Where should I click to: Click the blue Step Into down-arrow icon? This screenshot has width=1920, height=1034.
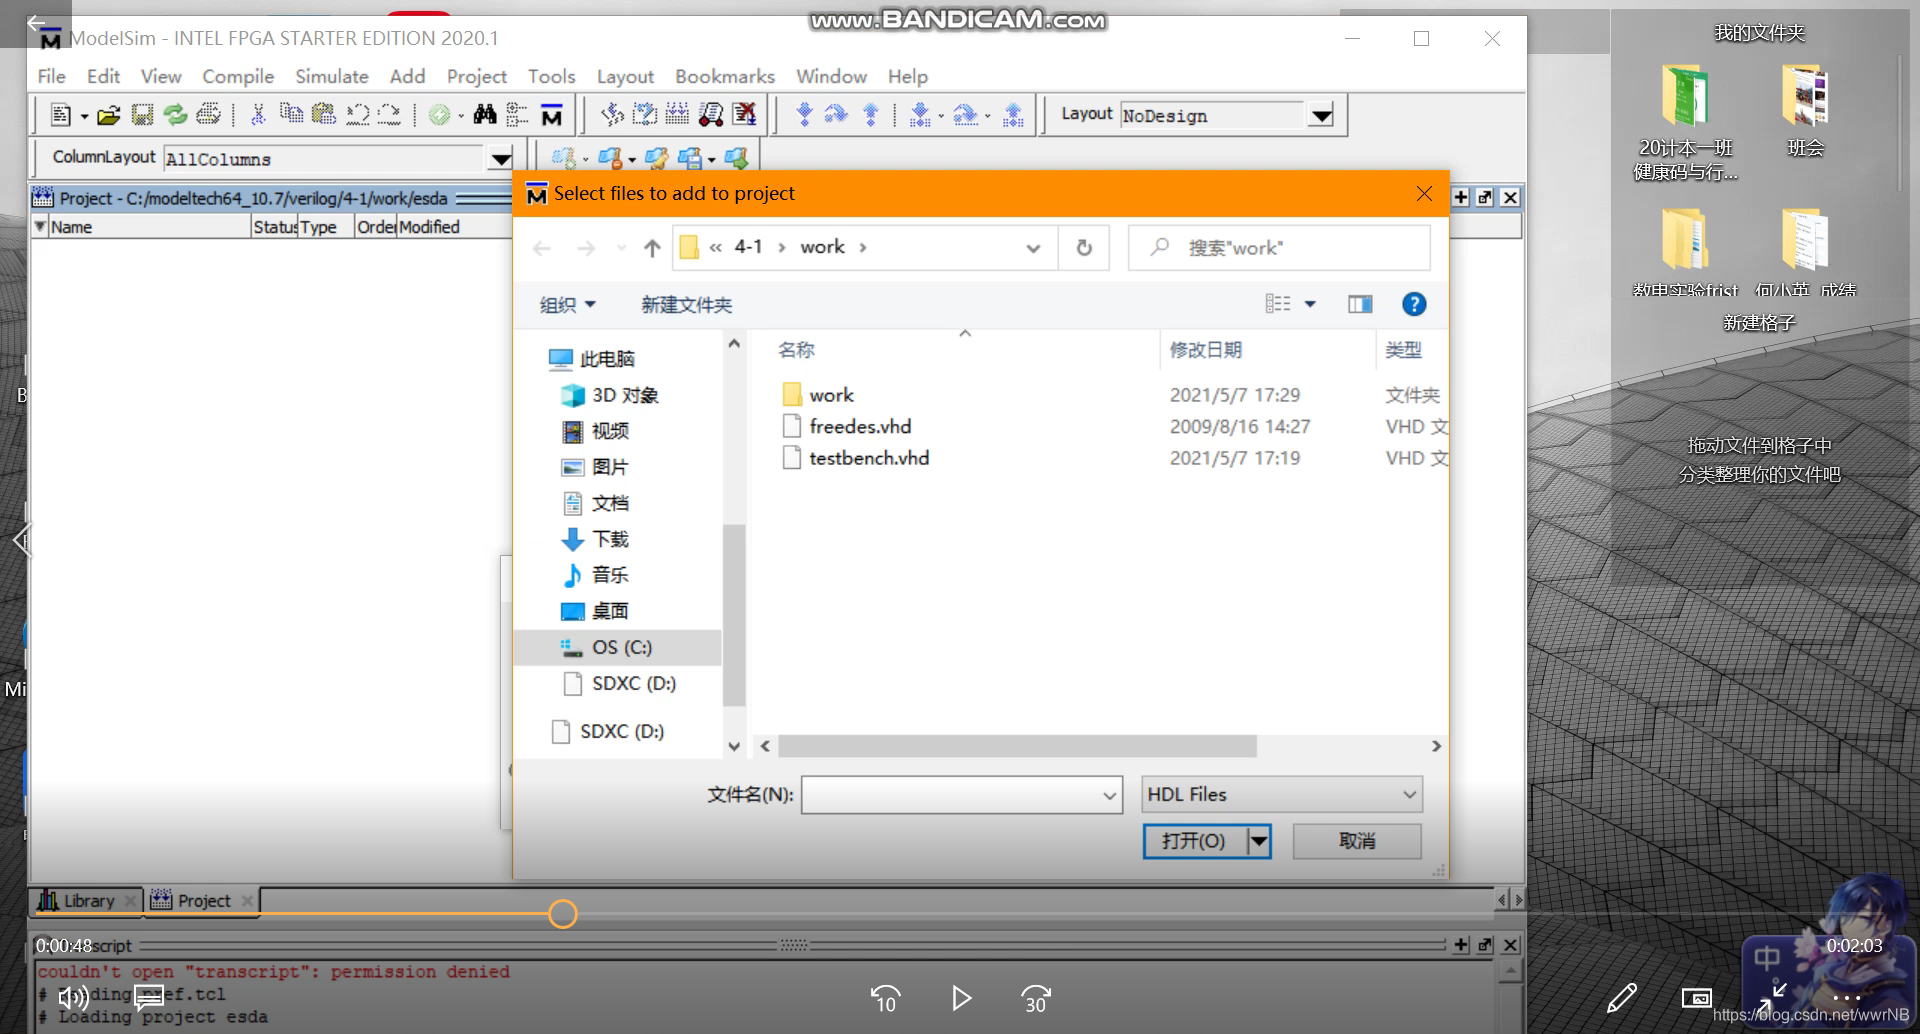[x=804, y=115]
